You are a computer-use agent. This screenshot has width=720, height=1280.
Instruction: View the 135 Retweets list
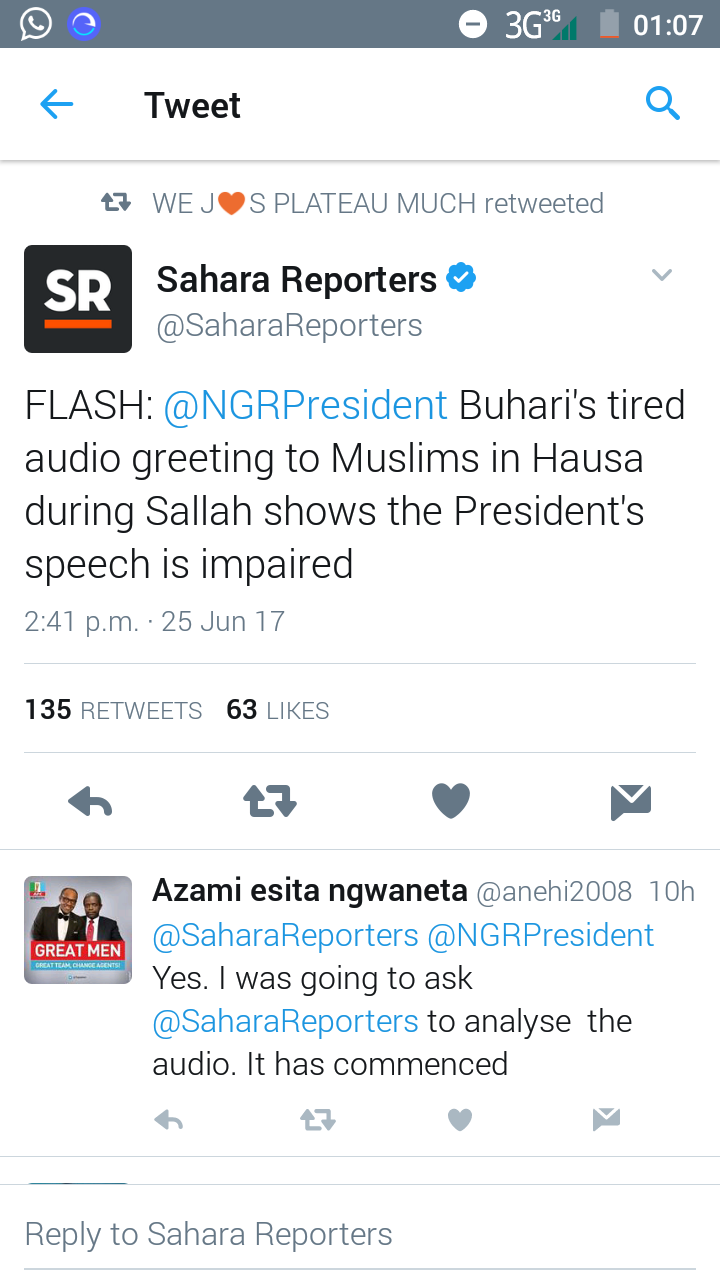click(113, 710)
